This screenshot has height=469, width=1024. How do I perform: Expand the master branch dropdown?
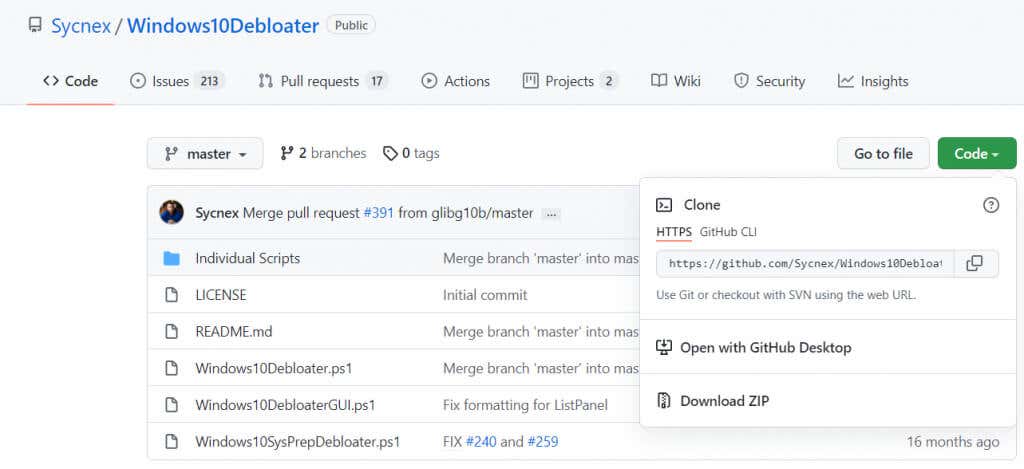[x=205, y=154]
